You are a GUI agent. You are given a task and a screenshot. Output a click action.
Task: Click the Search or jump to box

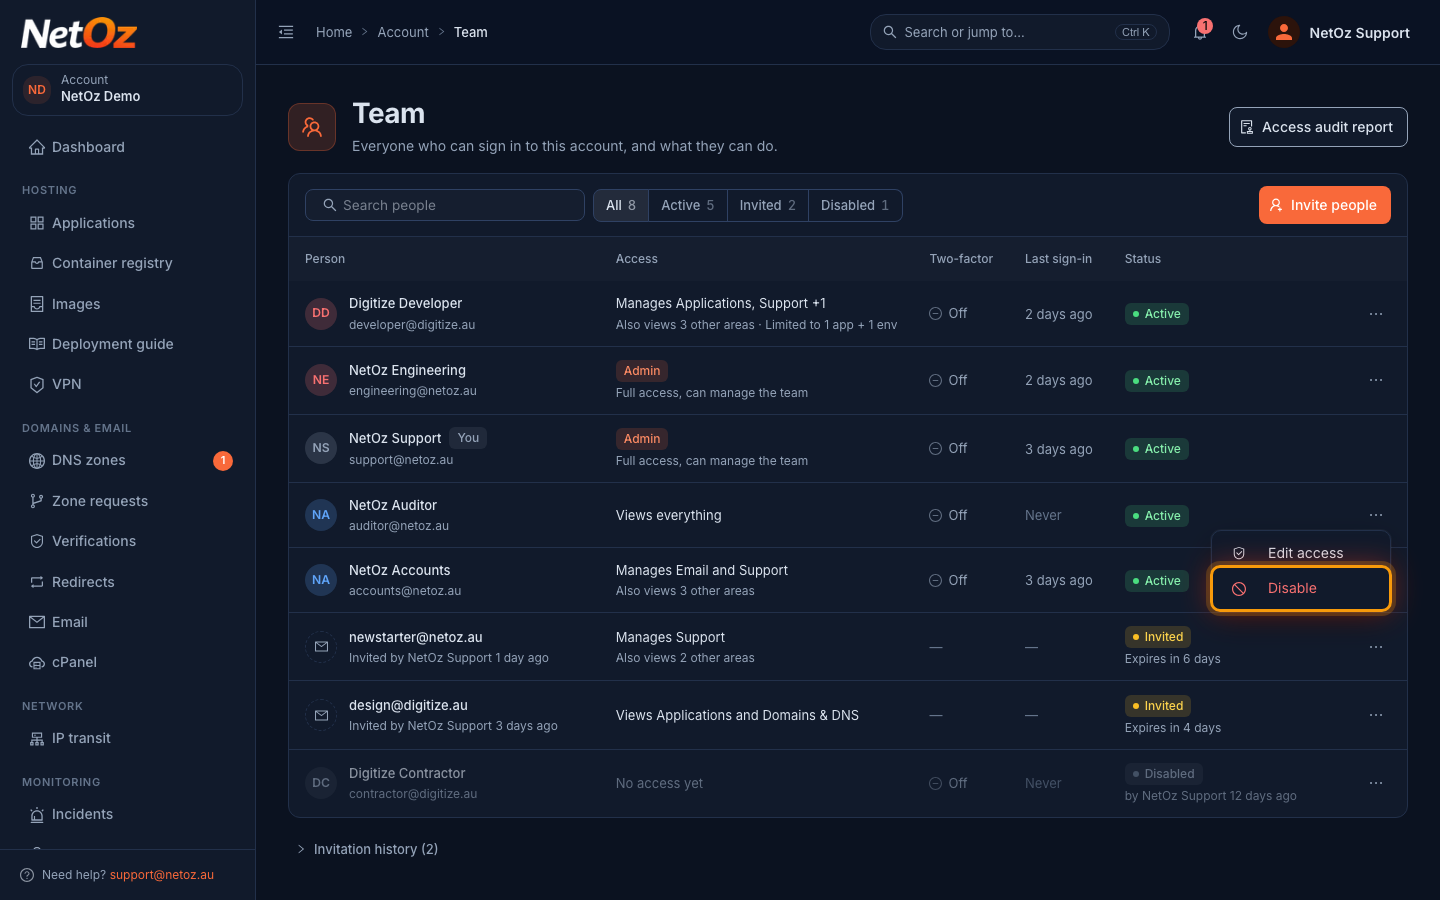tap(1020, 32)
